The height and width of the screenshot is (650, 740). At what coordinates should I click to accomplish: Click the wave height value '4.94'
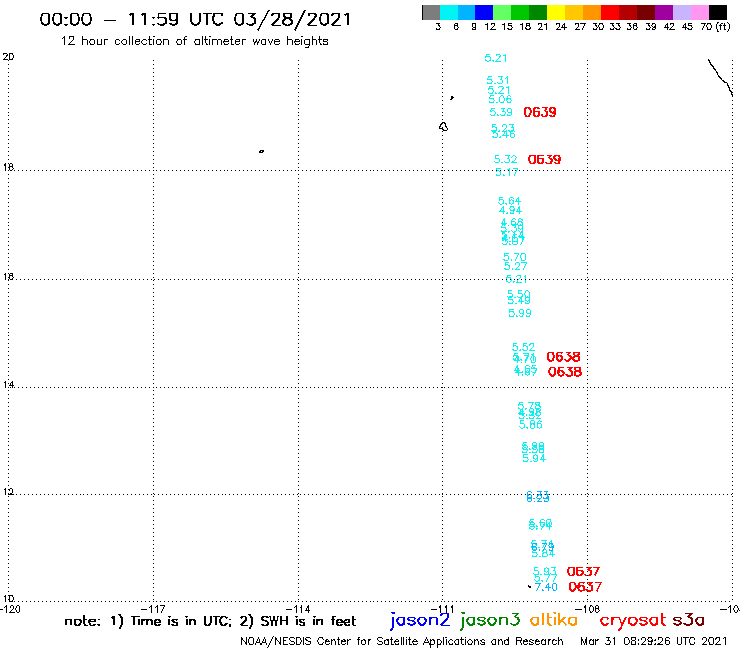coord(510,211)
